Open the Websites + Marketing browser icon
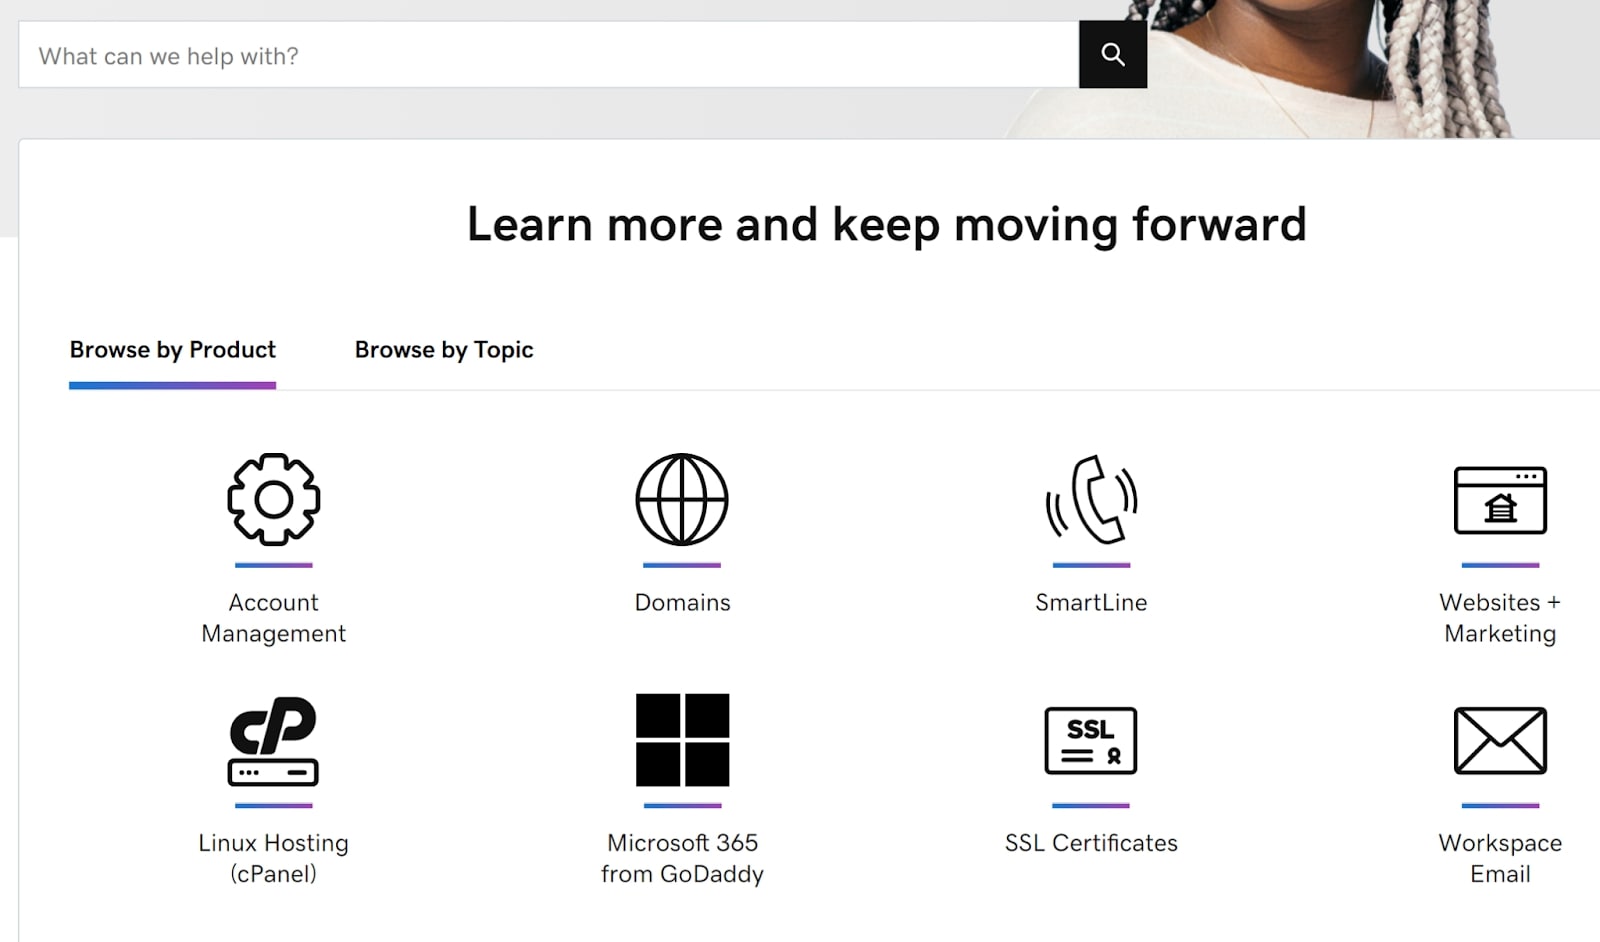 click(x=1499, y=500)
